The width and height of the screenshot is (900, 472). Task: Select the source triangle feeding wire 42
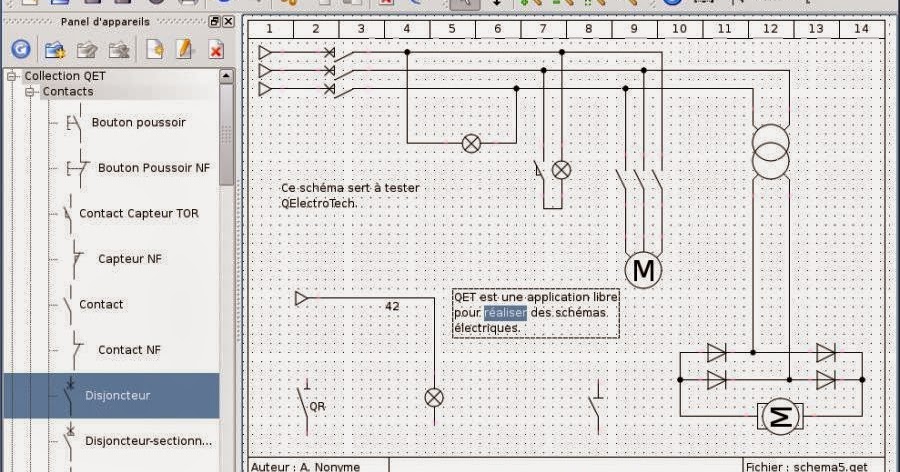(x=301, y=299)
